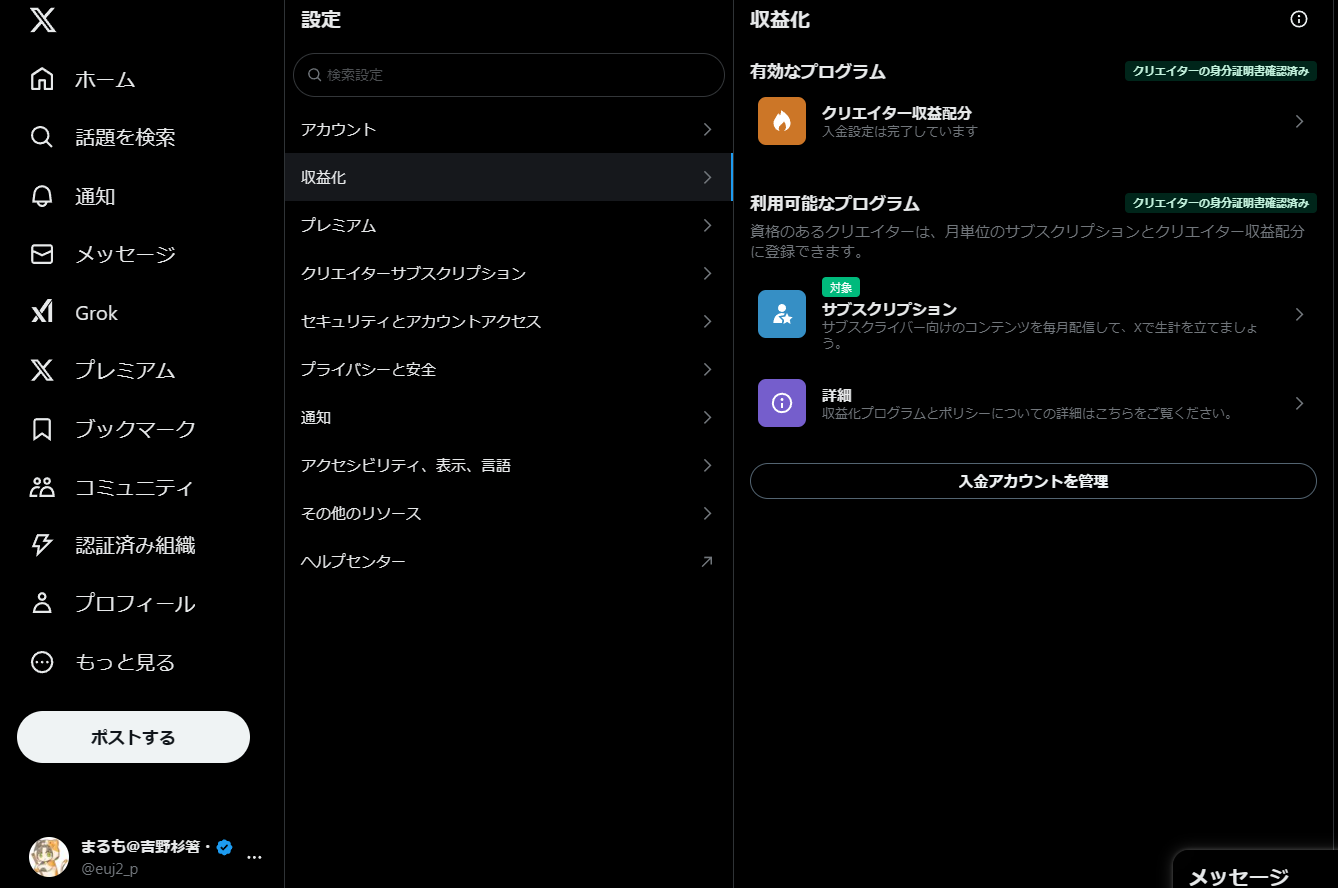Click the @euj2_p handle text

(x=110, y=869)
